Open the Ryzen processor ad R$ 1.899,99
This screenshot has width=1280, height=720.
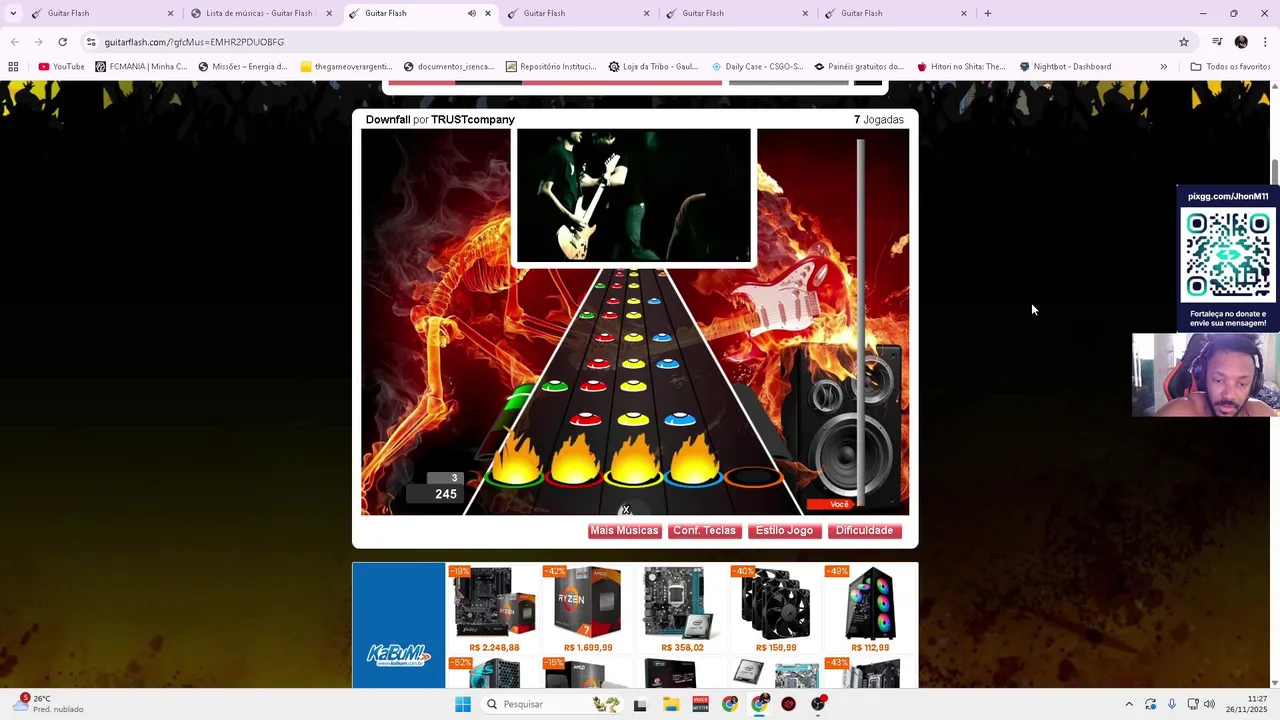588,609
